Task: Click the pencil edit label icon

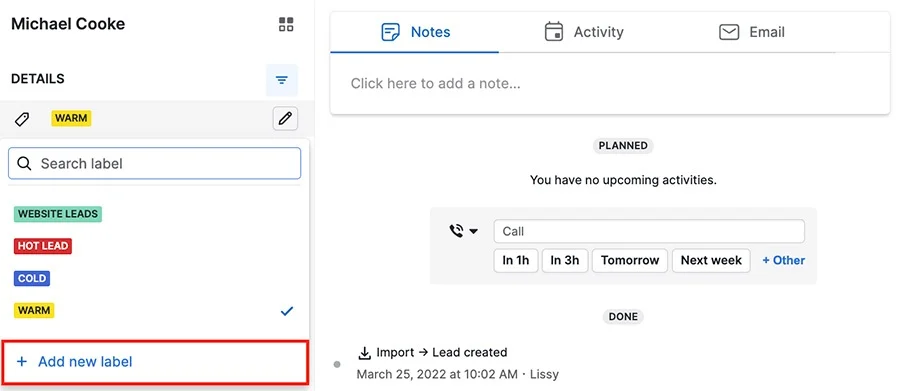Action: click(285, 119)
